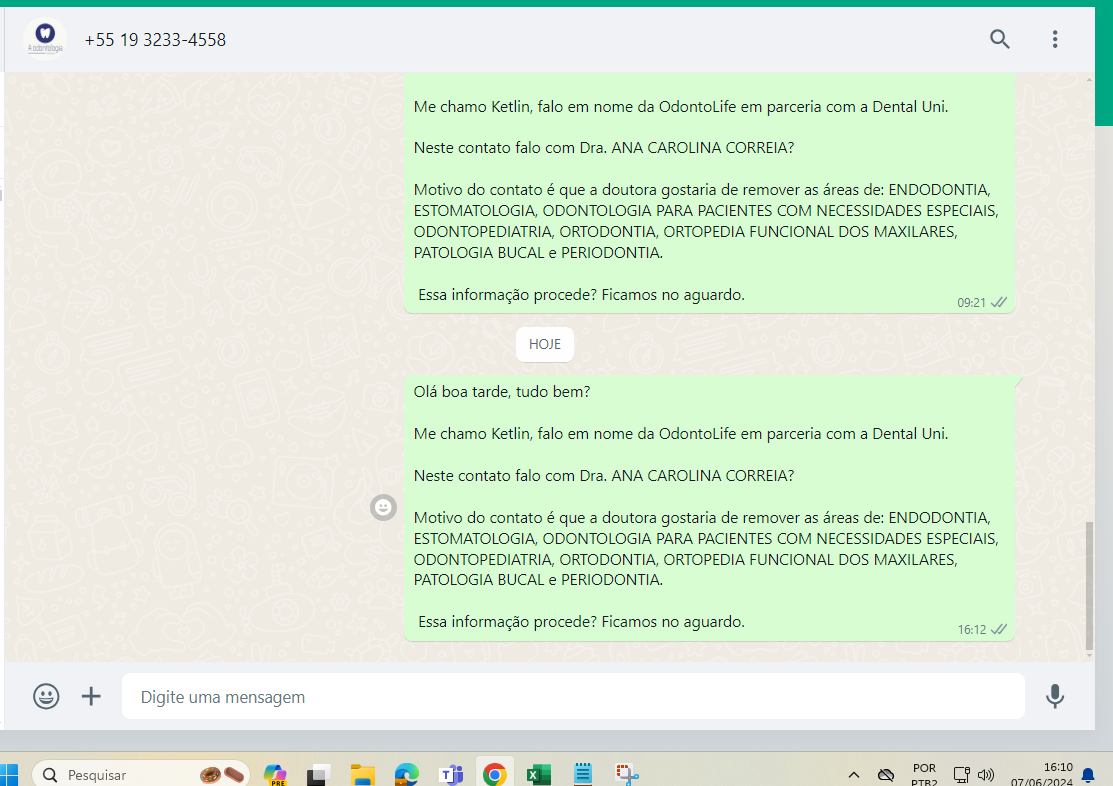Start recording a voice message
The image size is (1113, 786).
click(x=1055, y=696)
